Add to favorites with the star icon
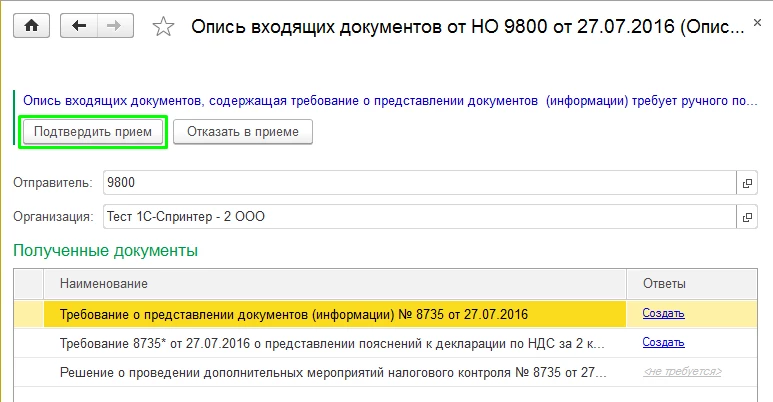This screenshot has height=402, width=773. [x=163, y=27]
